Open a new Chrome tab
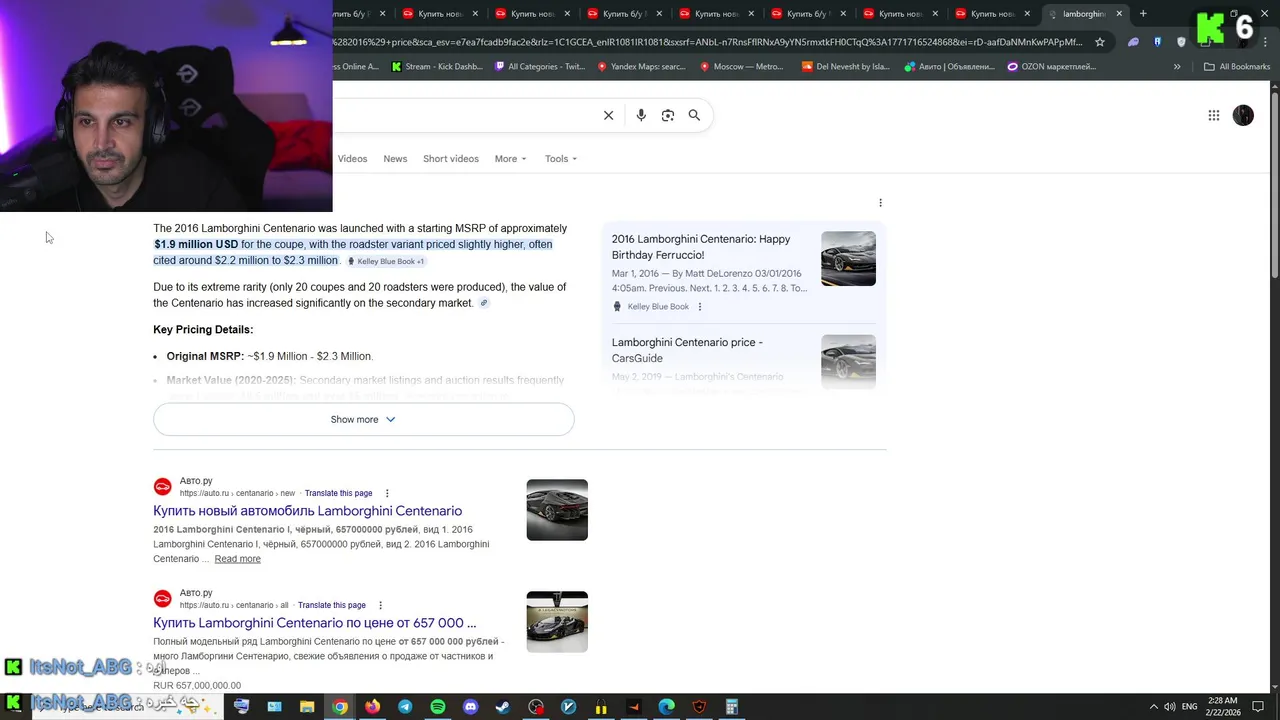1280x720 pixels. pos(1143,14)
